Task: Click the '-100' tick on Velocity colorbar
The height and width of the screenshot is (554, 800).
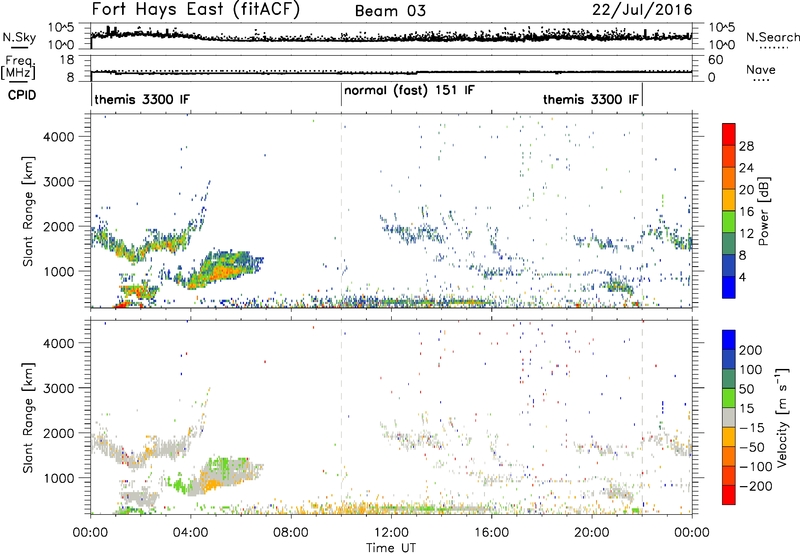Action: coord(756,466)
